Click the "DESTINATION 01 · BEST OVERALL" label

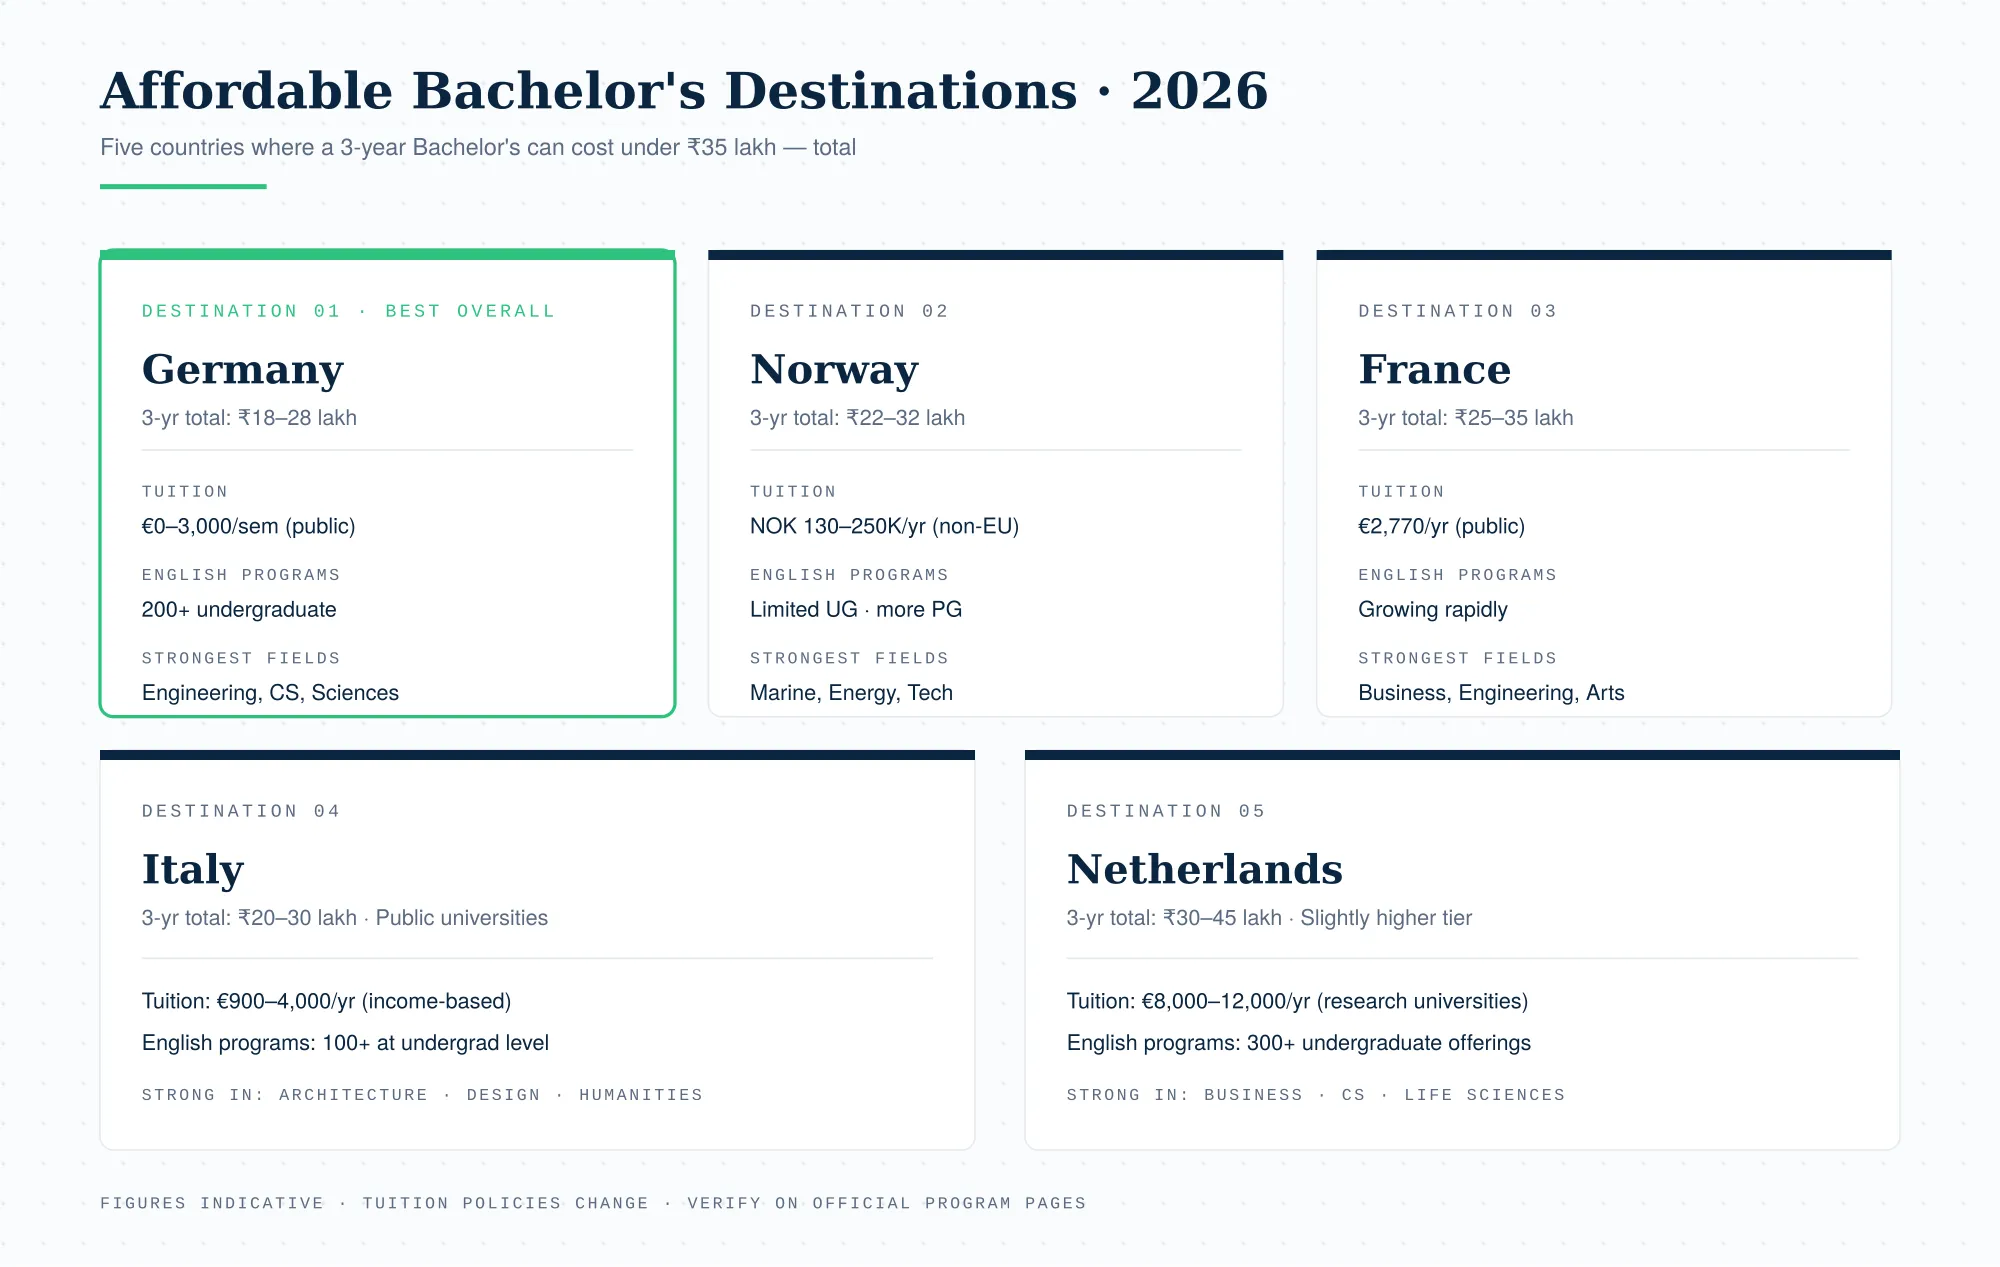348,311
